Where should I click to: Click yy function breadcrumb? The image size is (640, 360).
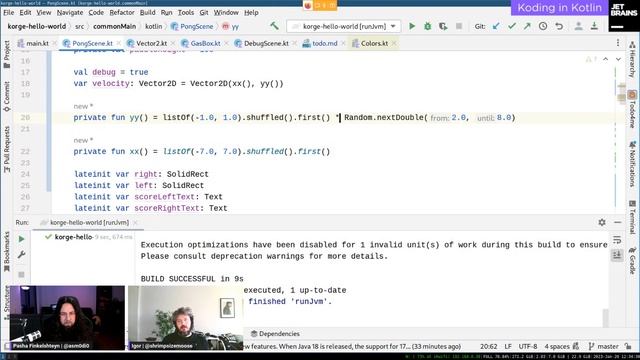point(231,26)
